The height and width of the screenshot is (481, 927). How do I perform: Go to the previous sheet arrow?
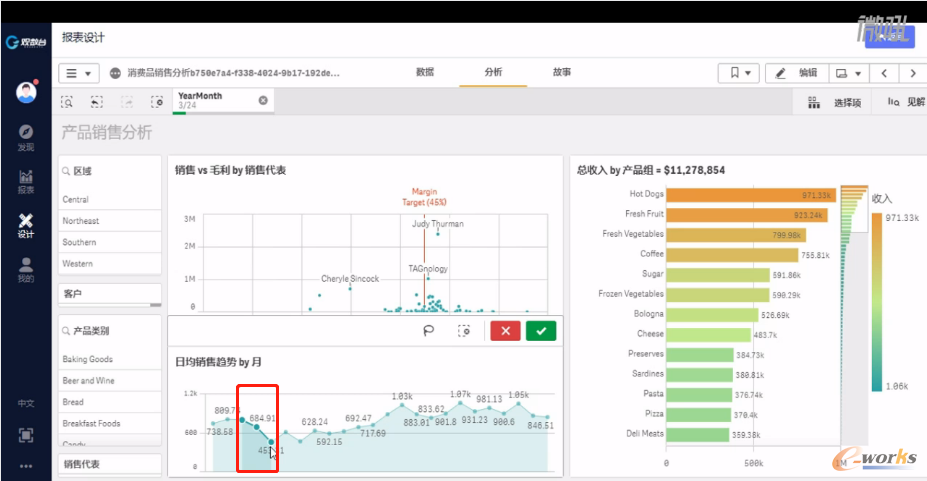884,73
